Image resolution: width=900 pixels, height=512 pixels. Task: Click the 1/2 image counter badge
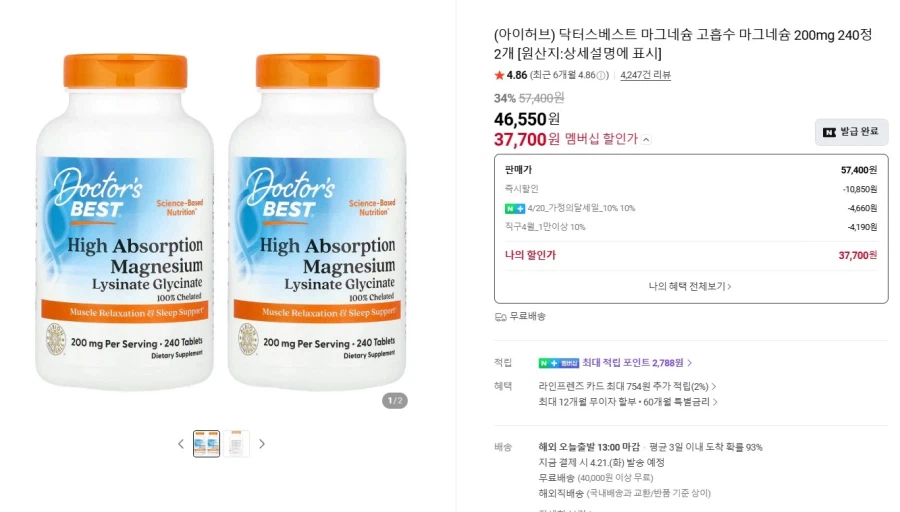(395, 401)
